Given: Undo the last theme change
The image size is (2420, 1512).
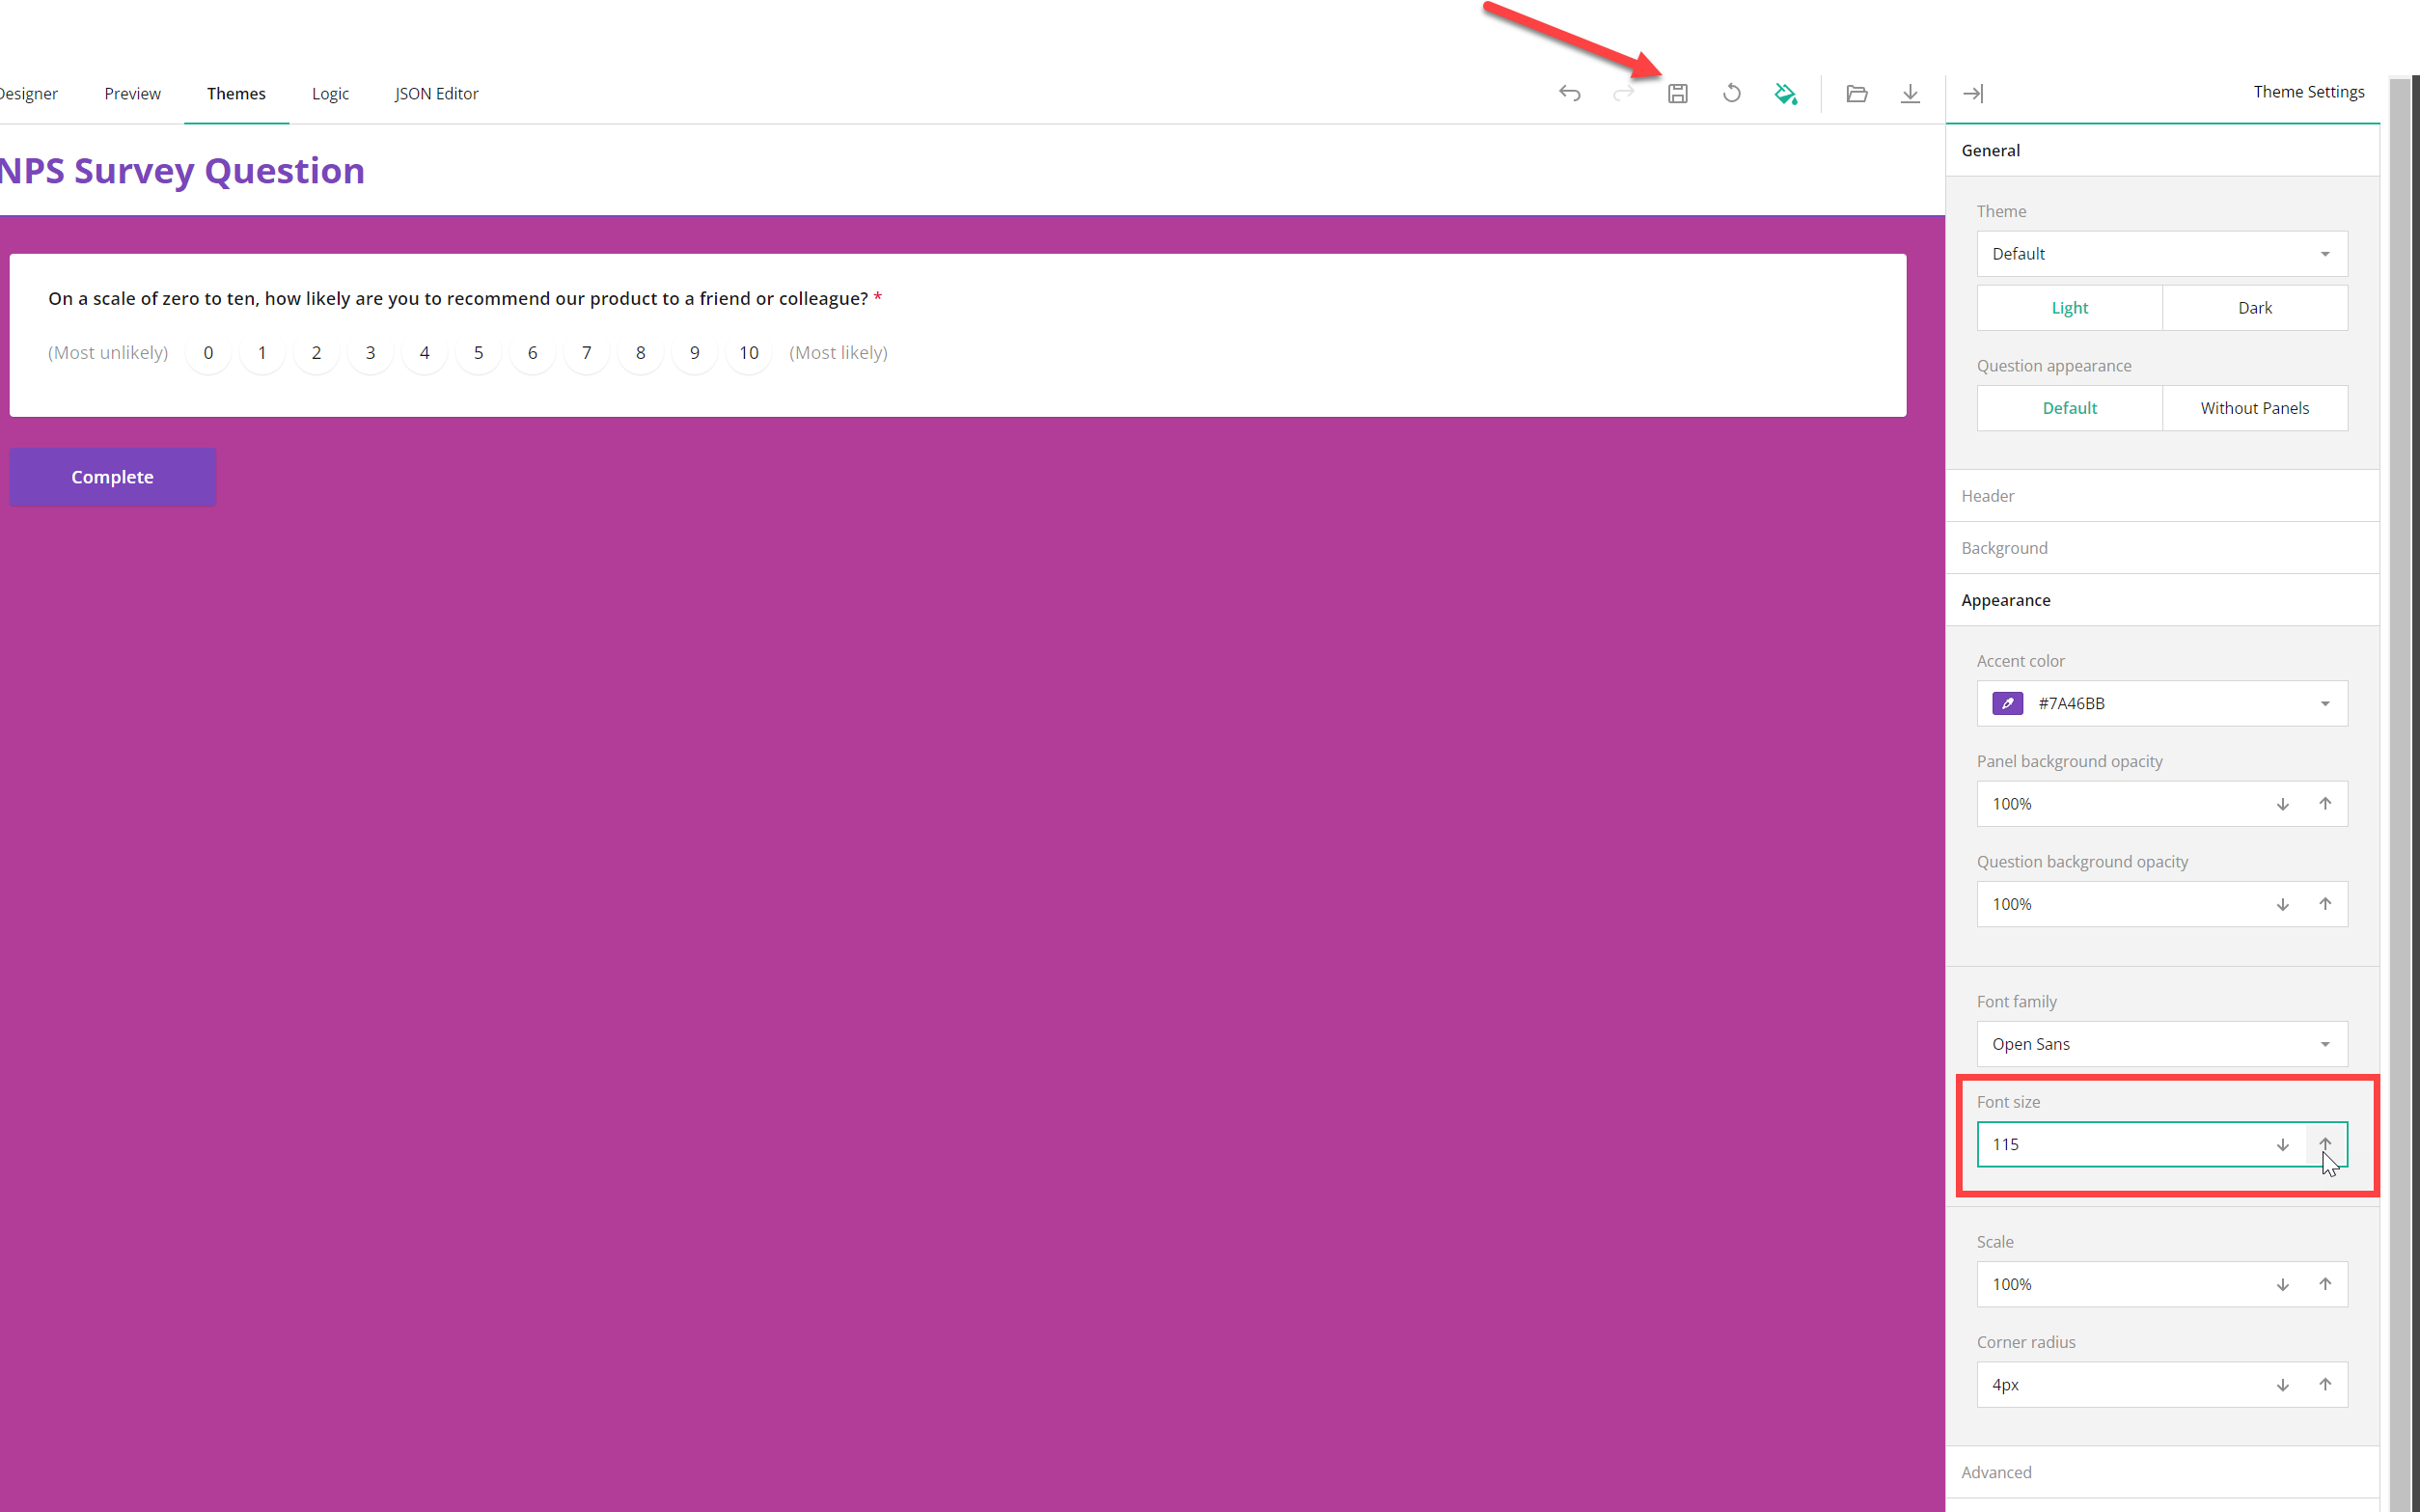Looking at the screenshot, I should point(1570,93).
